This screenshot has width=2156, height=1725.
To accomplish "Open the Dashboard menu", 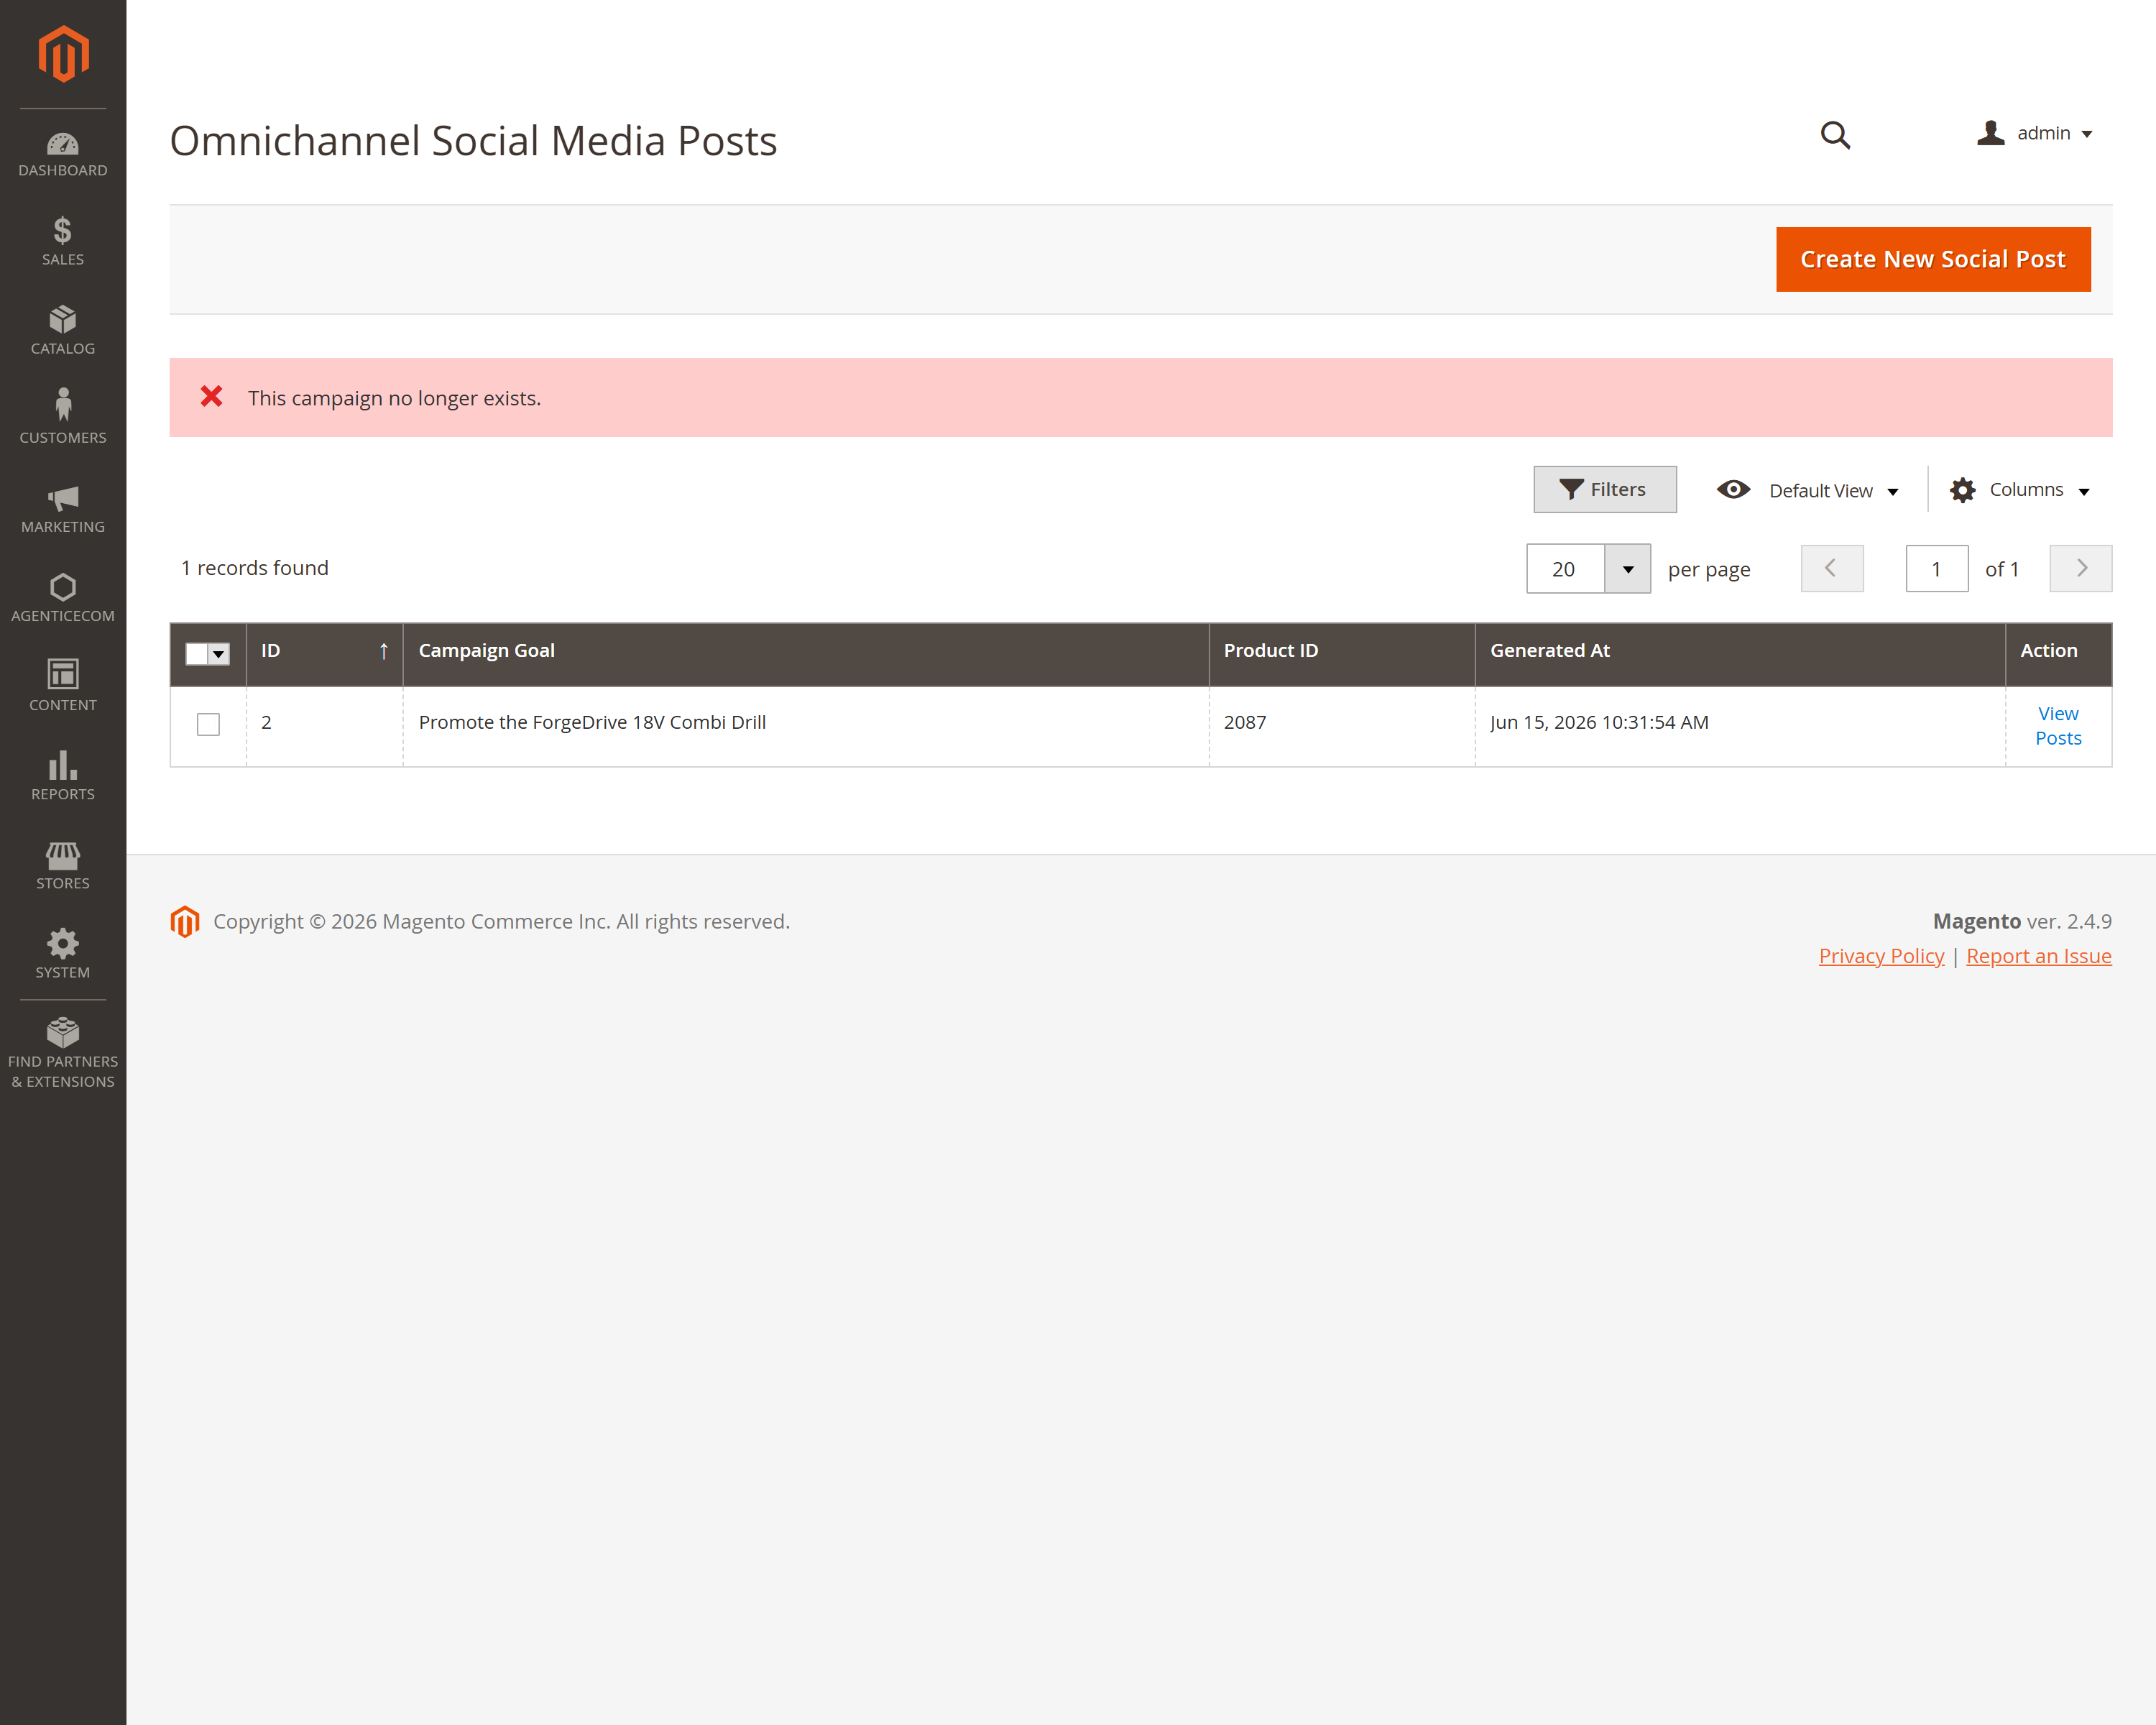I will click(x=63, y=155).
